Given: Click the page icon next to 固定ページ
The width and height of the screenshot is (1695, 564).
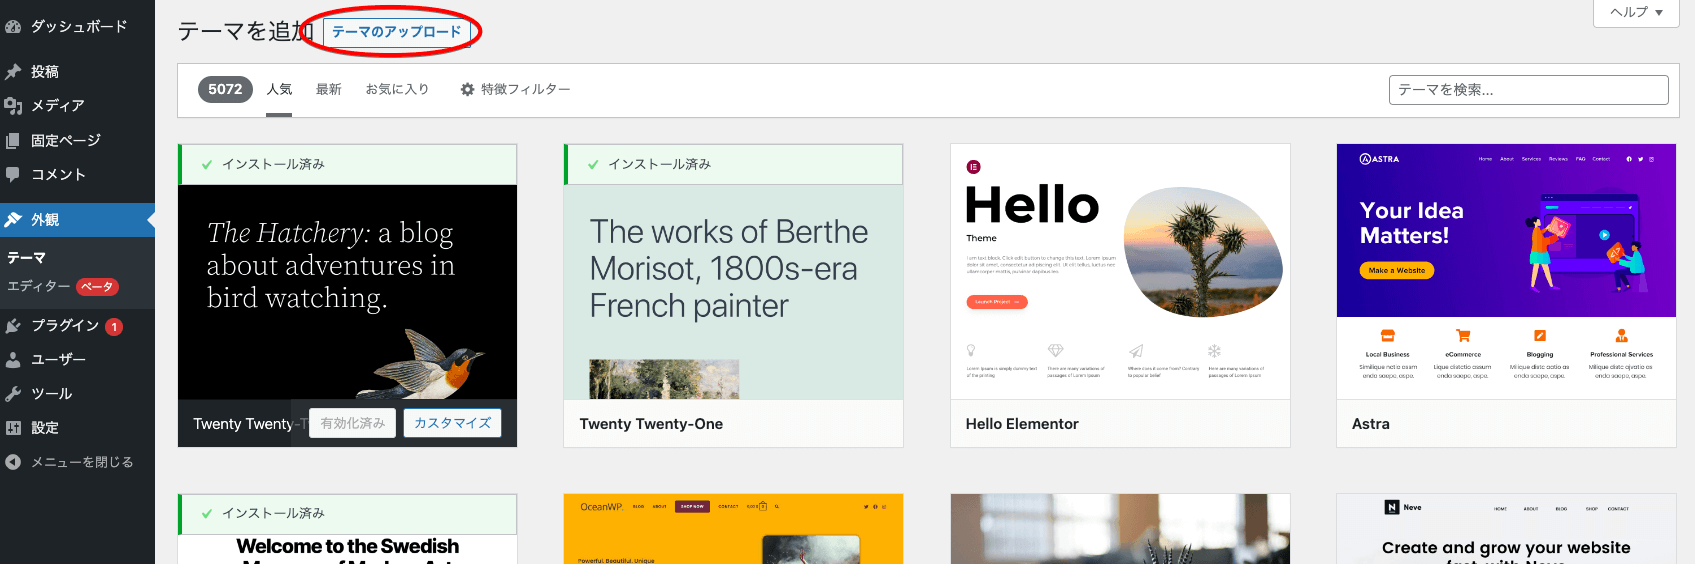Looking at the screenshot, I should [x=13, y=141].
